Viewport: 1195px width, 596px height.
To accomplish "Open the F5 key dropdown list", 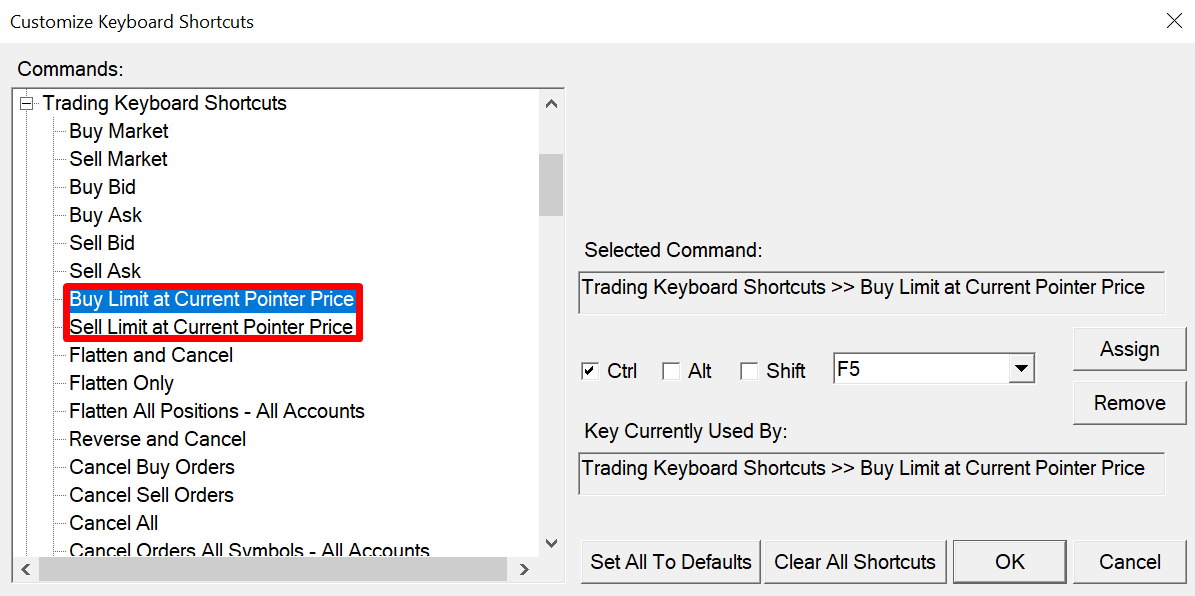I will [x=1020, y=369].
